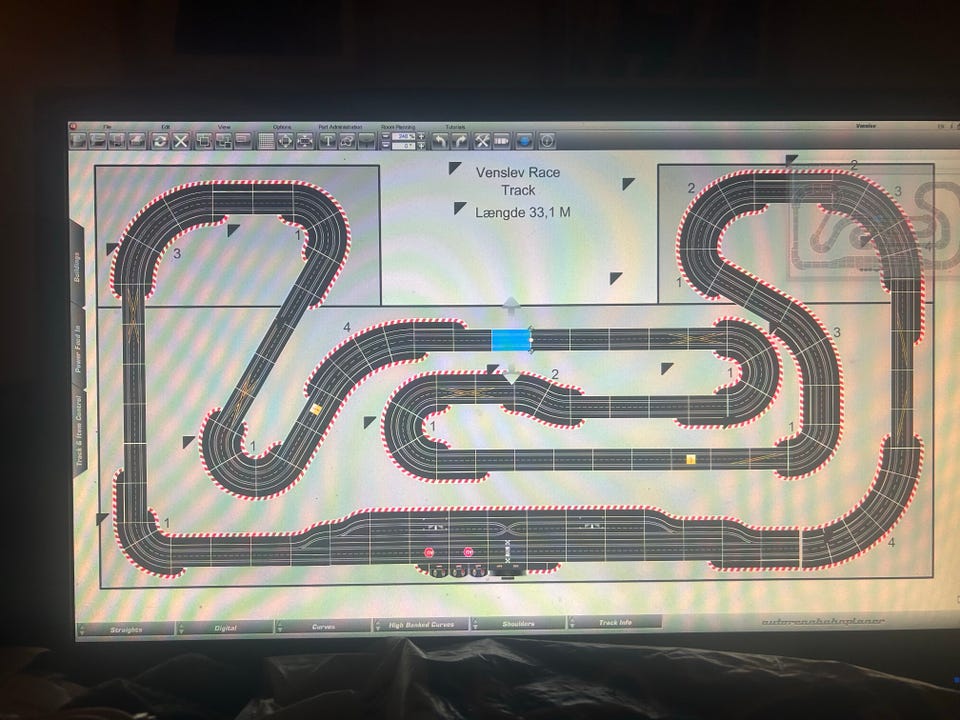Screen dimensions: 960x720
Task: Select the blue track piece
Action: pyautogui.click(x=511, y=340)
